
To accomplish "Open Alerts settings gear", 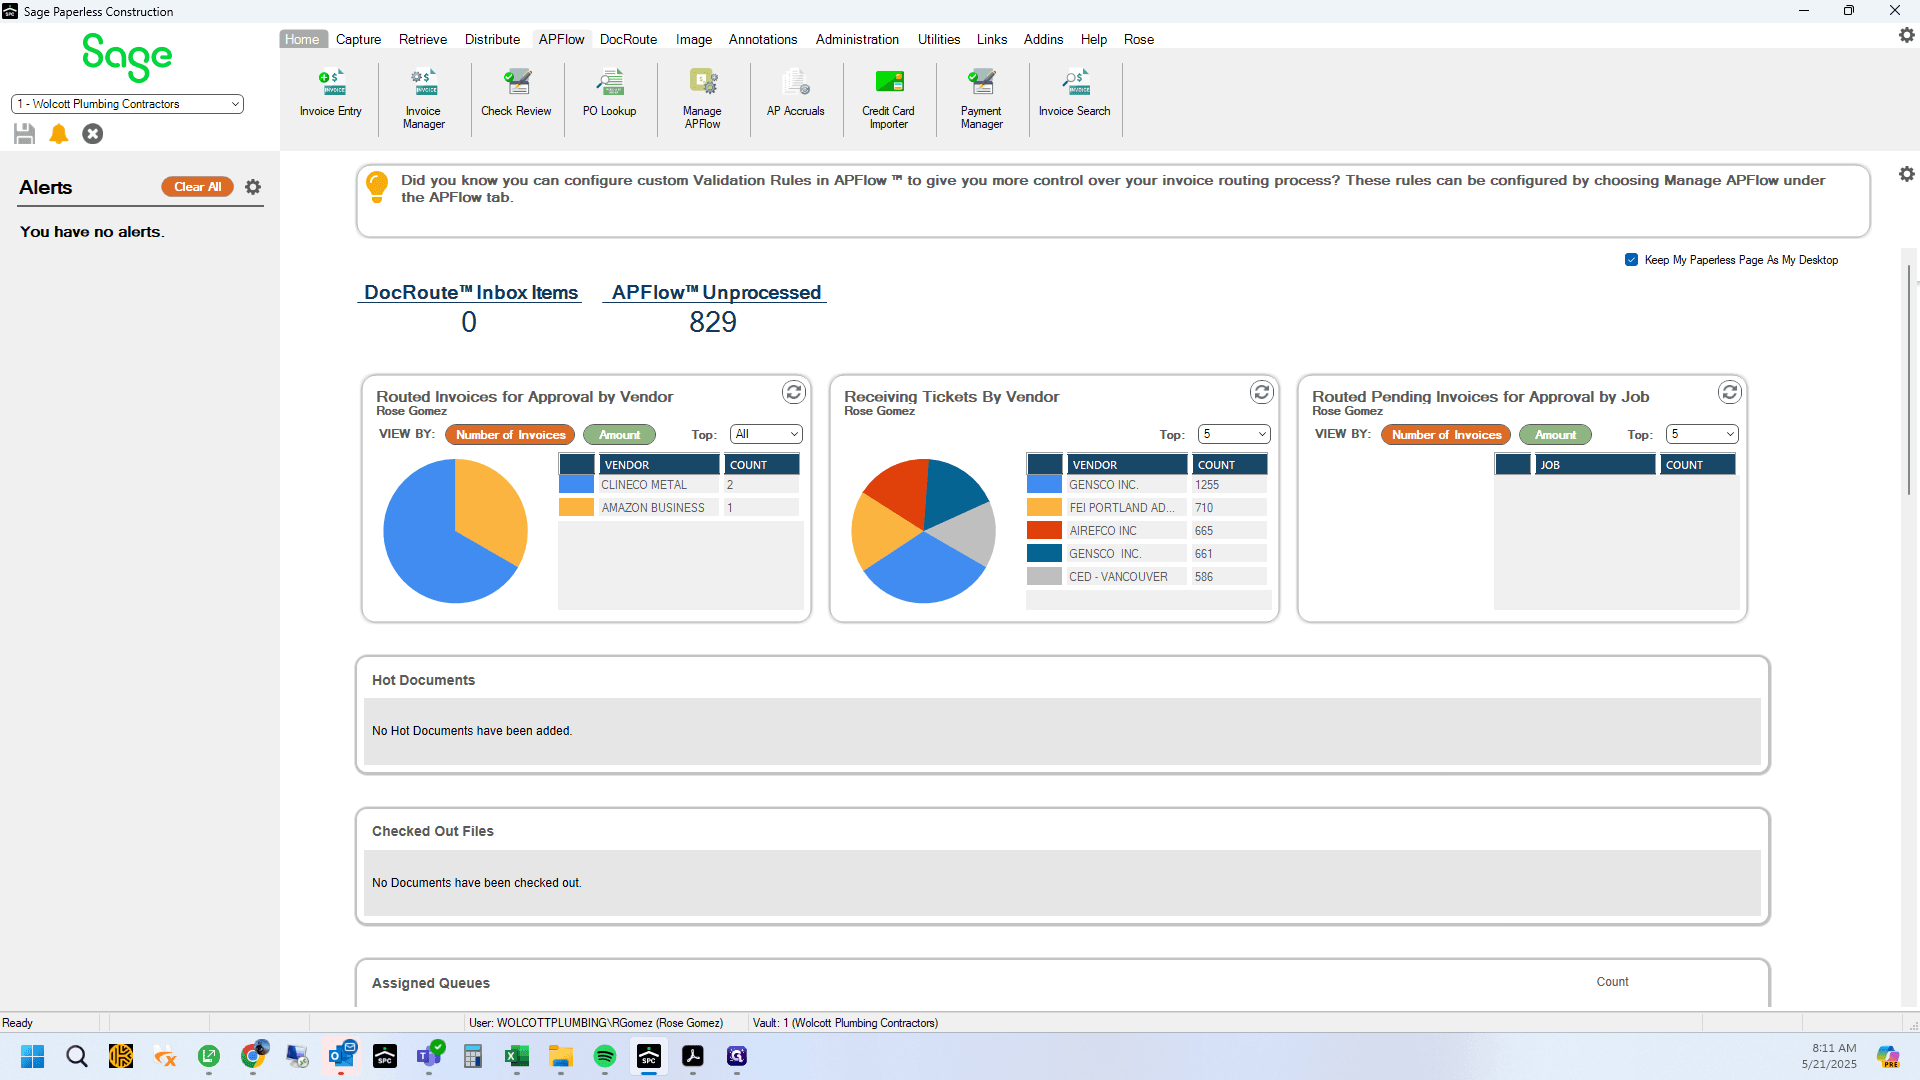I will coord(253,187).
